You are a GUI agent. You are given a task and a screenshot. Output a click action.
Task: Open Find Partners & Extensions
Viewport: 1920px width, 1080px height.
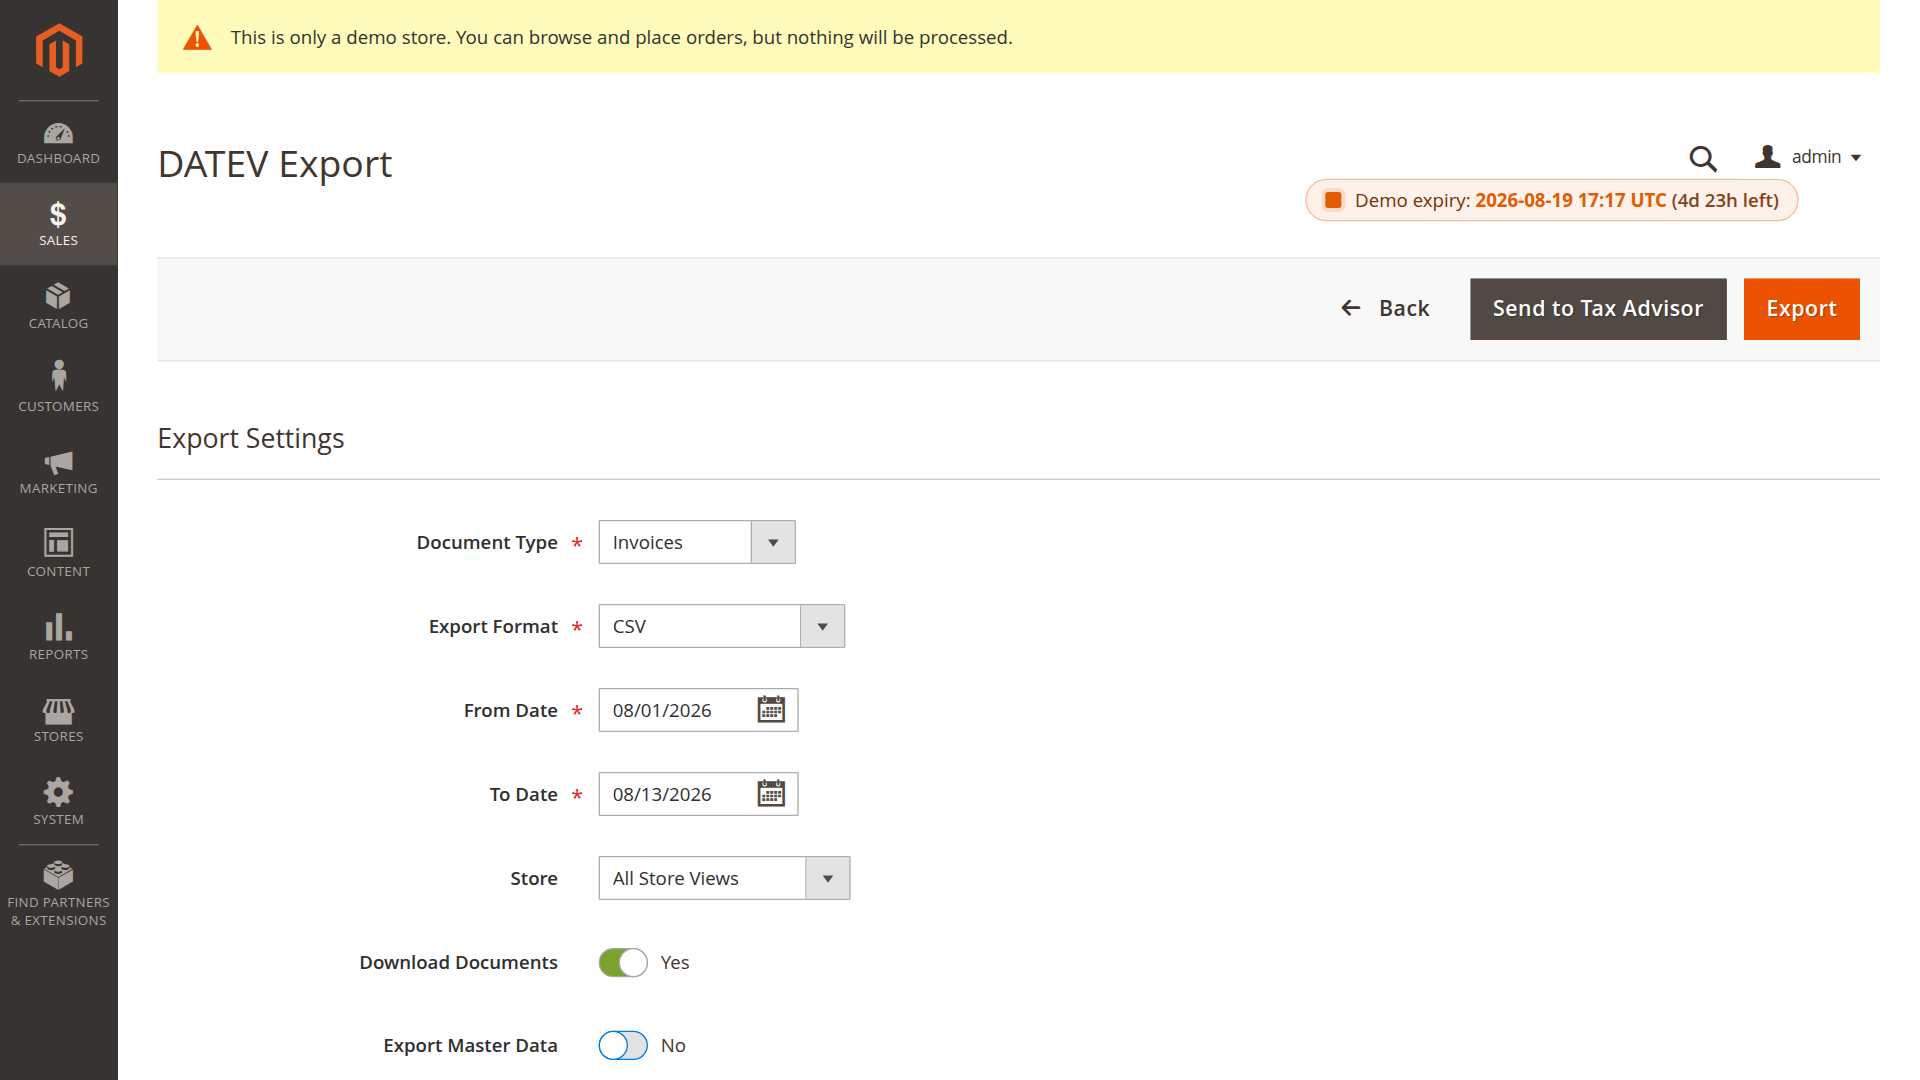click(x=58, y=894)
